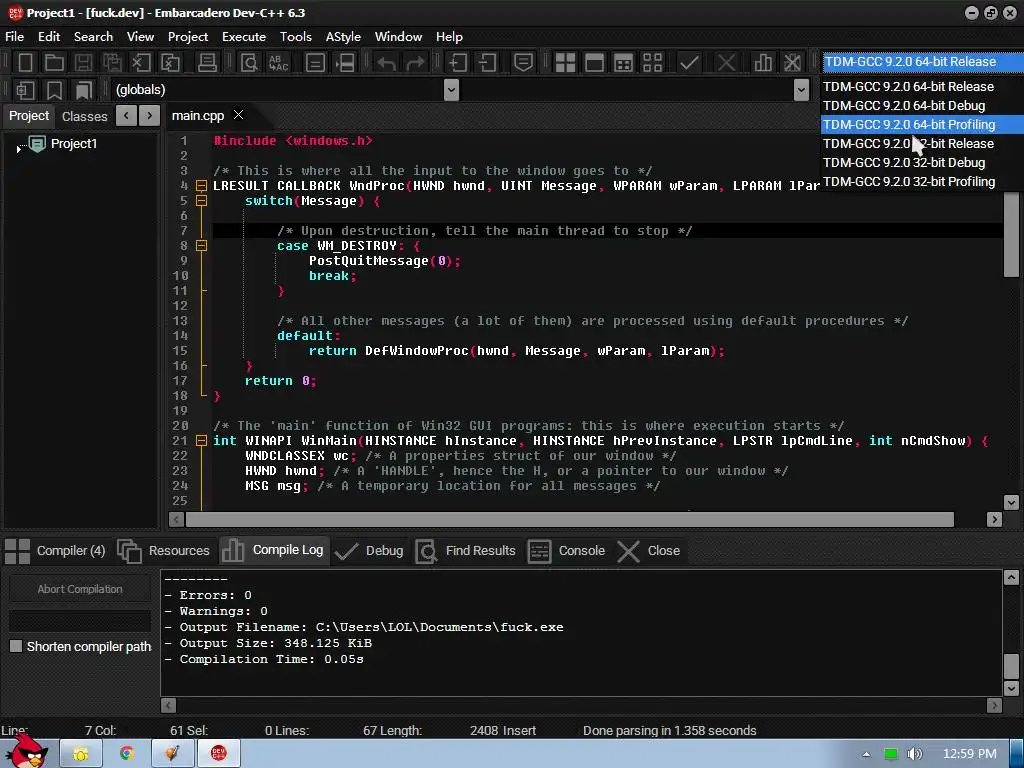Screen dimensions: 1024x768
Task: Close the main.cpp editor tab
Action: coord(238,115)
